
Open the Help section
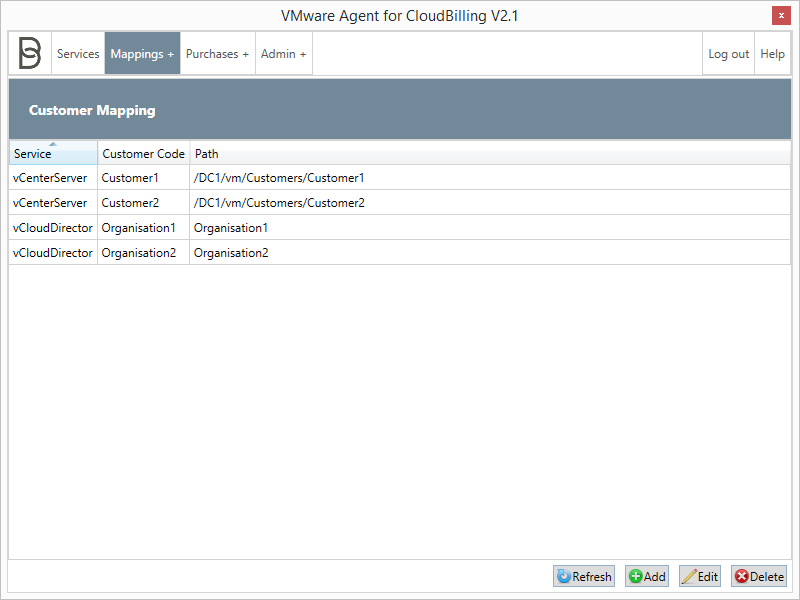click(771, 53)
